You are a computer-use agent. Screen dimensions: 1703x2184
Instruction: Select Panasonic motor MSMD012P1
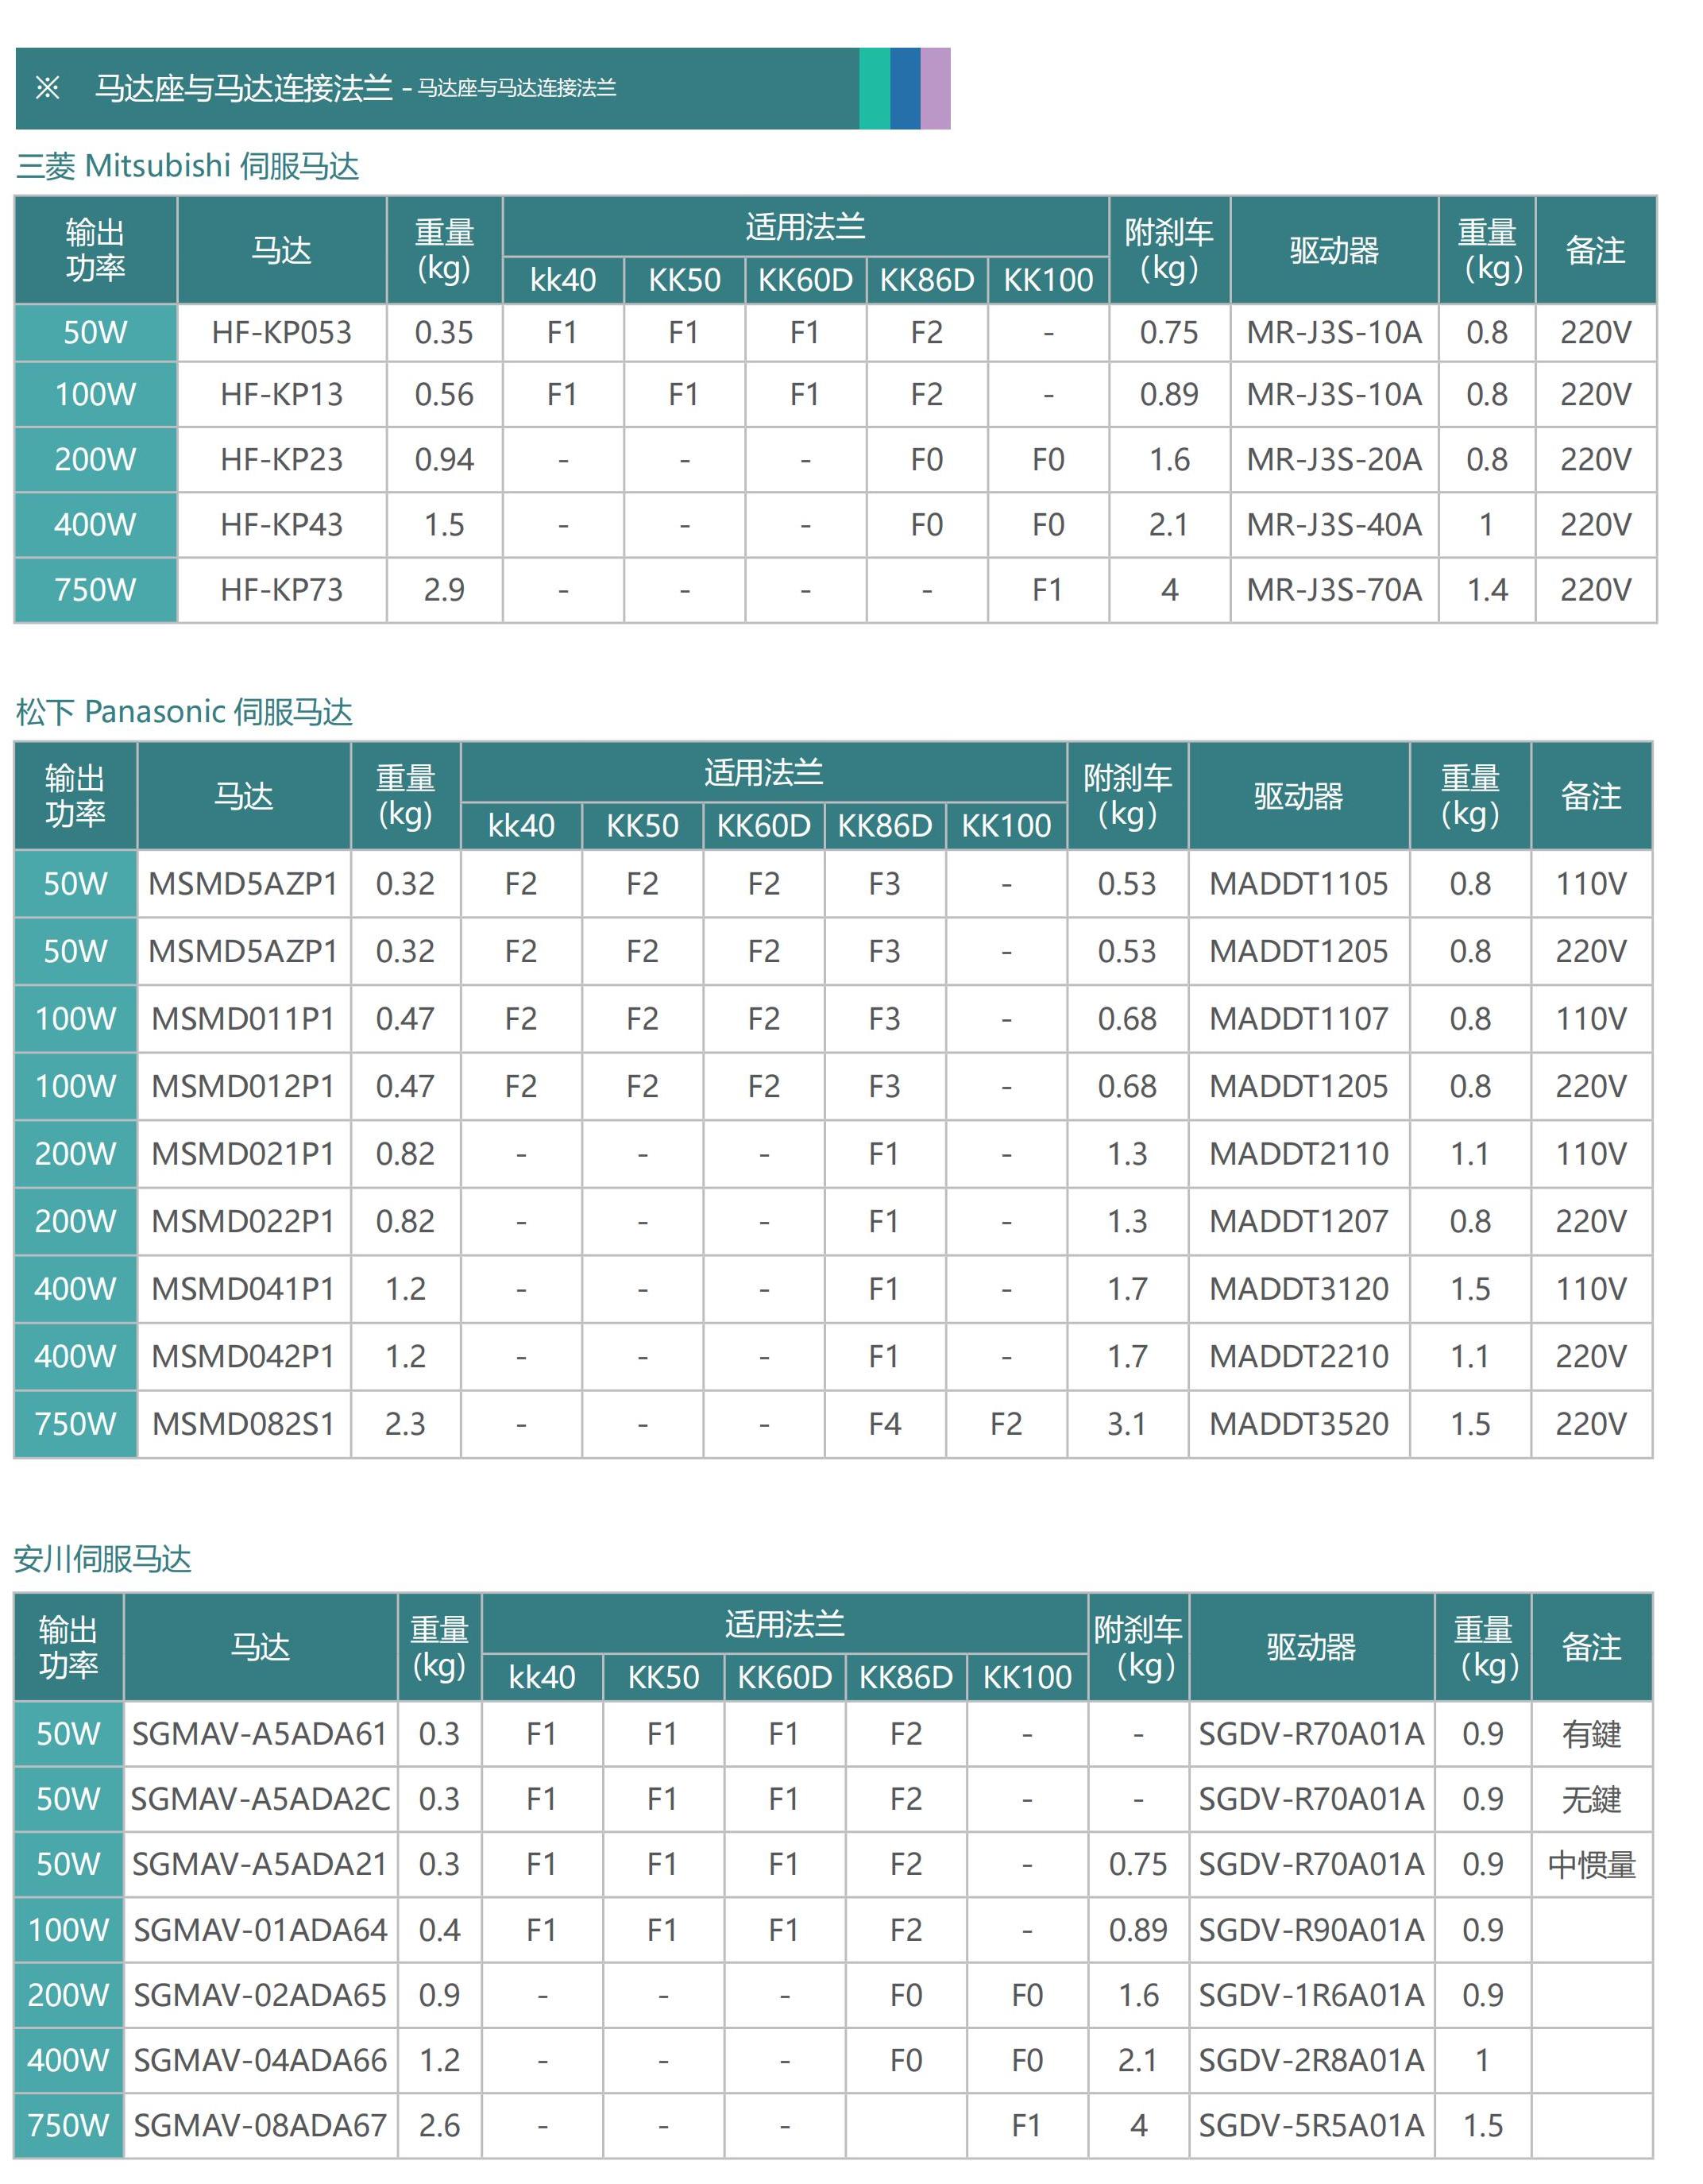pos(243,1086)
